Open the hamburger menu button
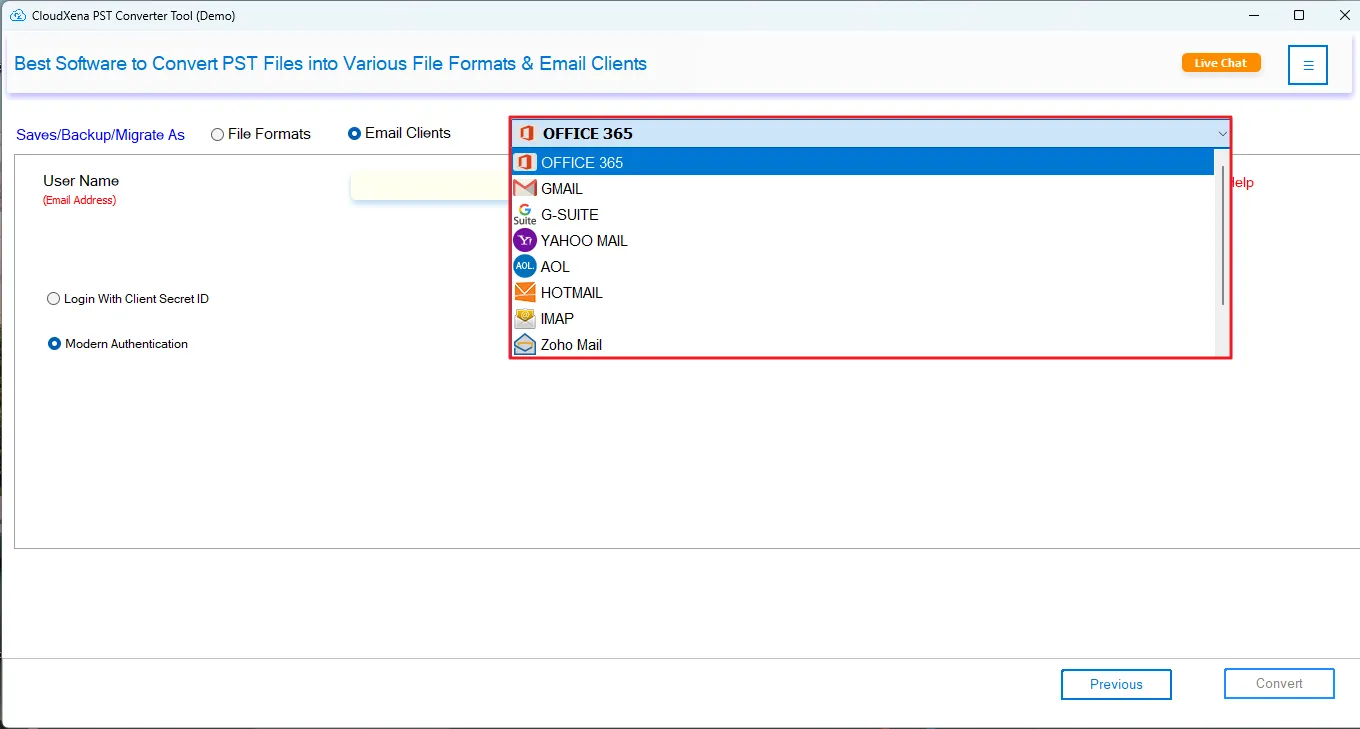 point(1307,65)
